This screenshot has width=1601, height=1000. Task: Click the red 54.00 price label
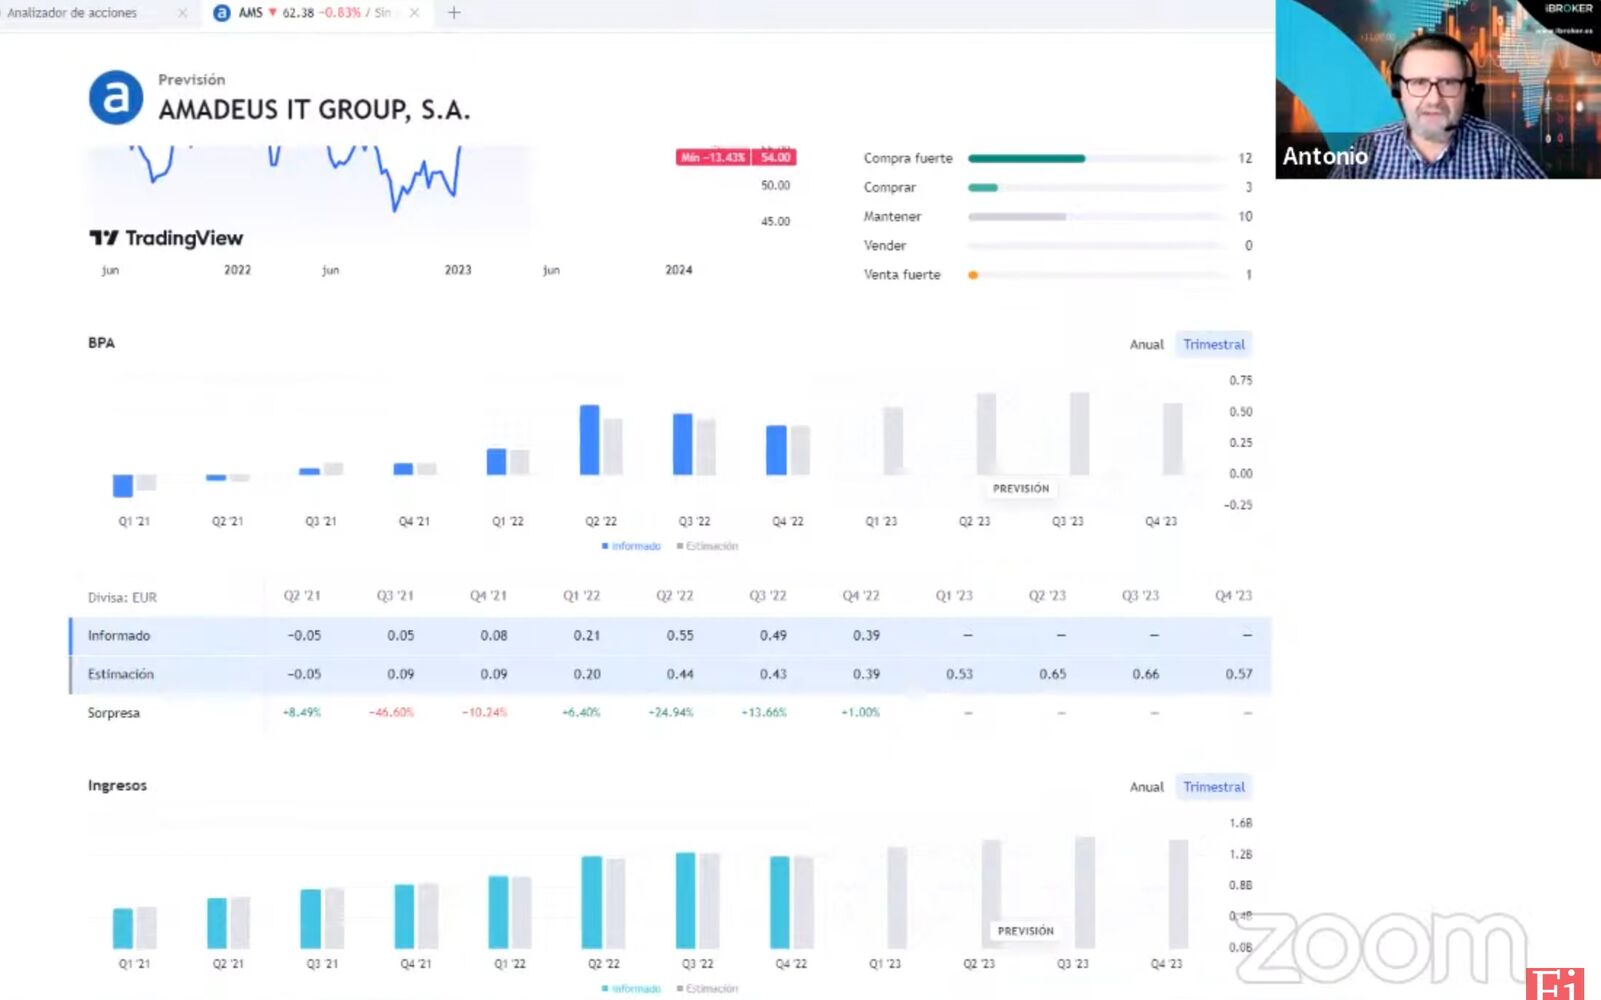click(x=775, y=157)
